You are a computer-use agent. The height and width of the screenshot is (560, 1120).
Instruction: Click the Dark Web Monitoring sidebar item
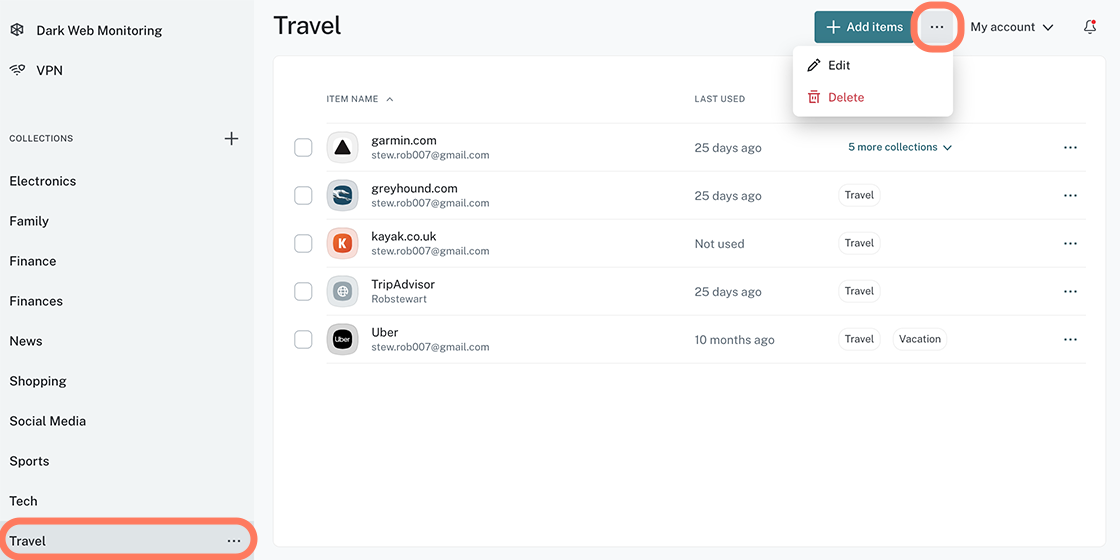pyautogui.click(x=98, y=30)
